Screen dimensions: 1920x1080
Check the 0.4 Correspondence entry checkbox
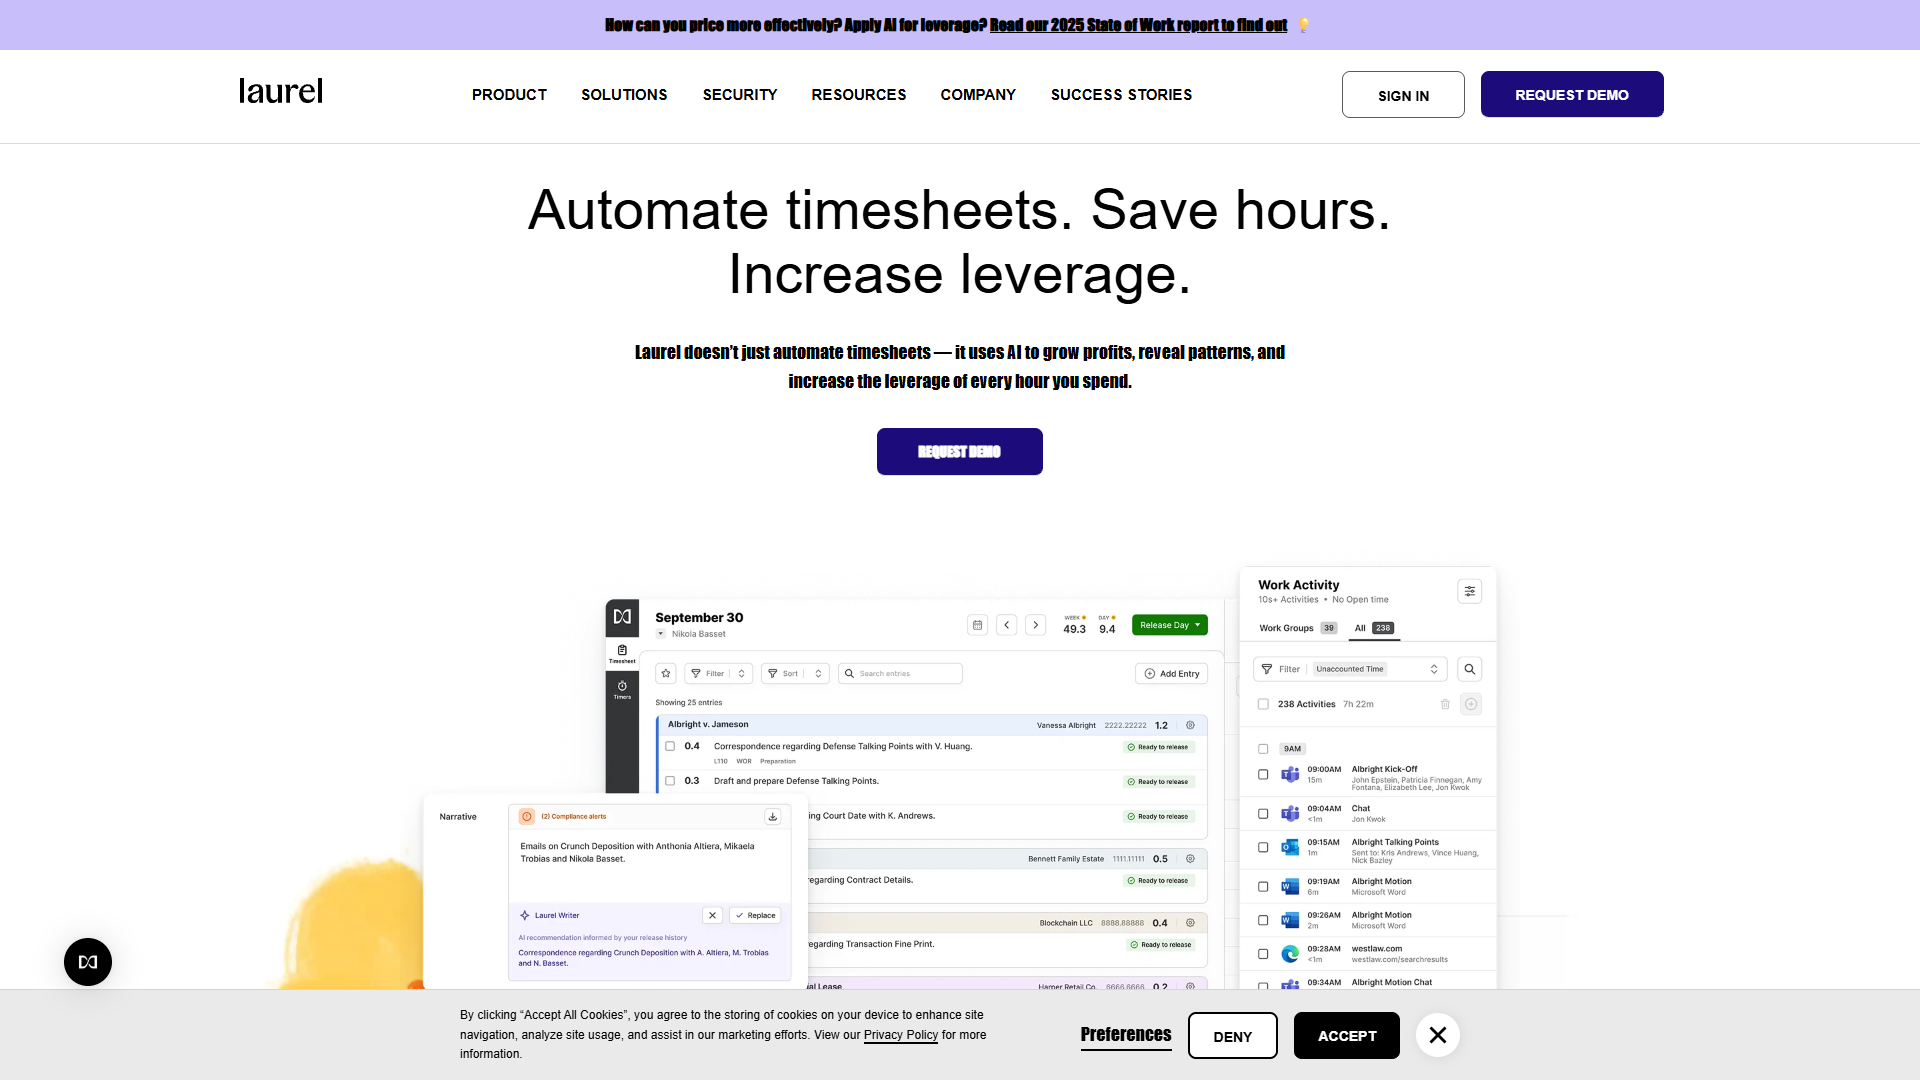[x=670, y=746]
